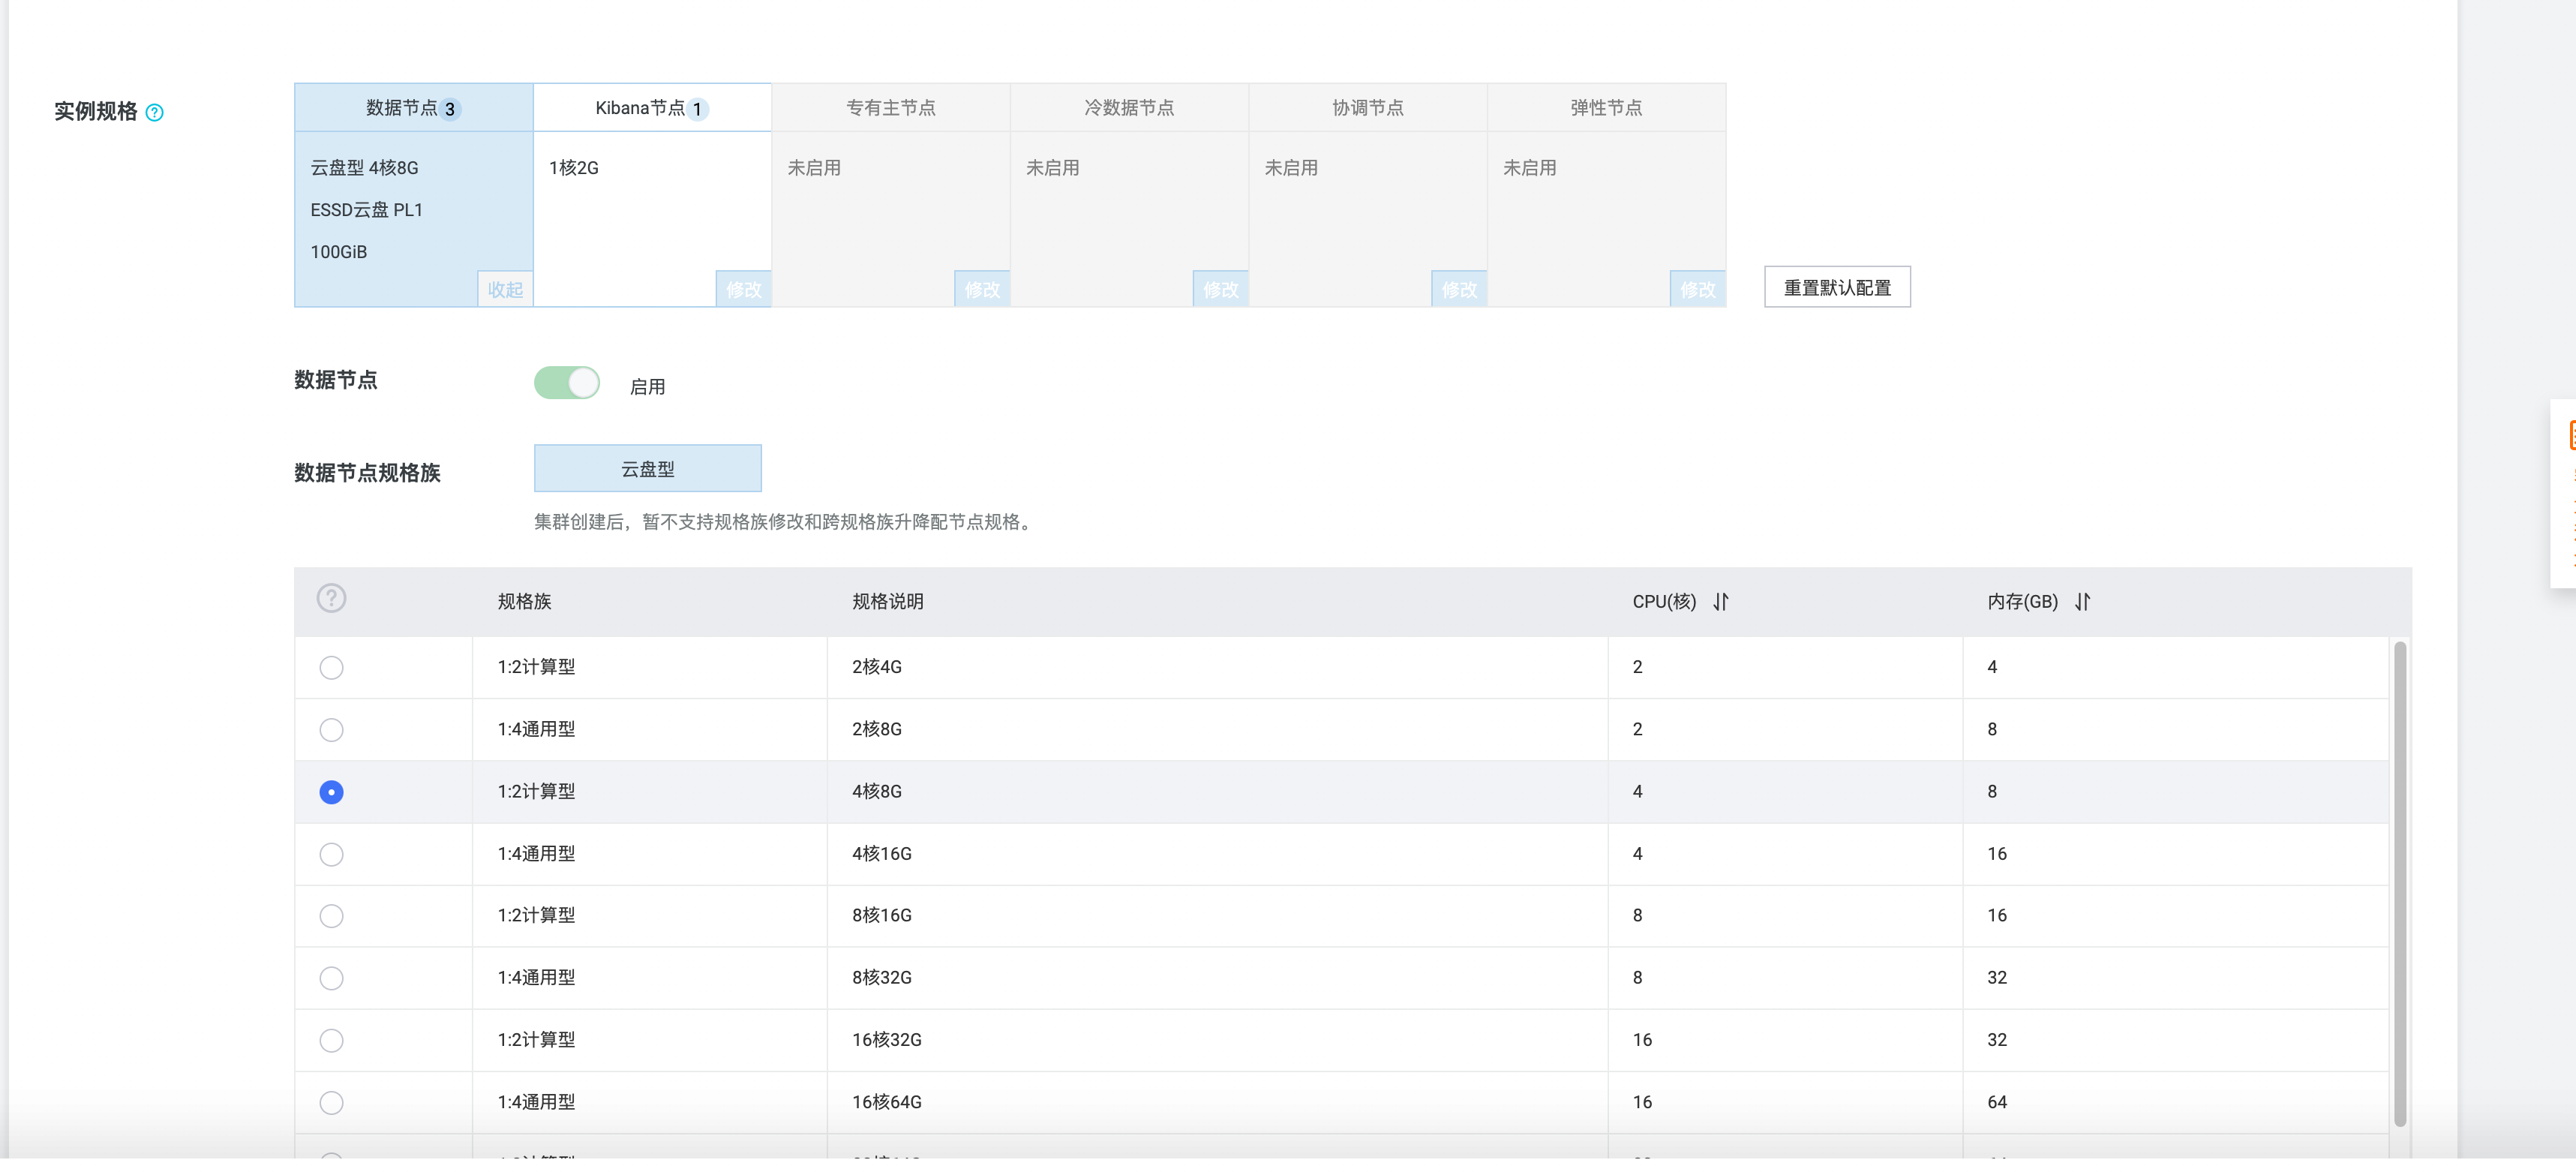The width and height of the screenshot is (2576, 1172).
Task: Select the 8核16G 1:2计算型 radio button
Action: coord(331,915)
